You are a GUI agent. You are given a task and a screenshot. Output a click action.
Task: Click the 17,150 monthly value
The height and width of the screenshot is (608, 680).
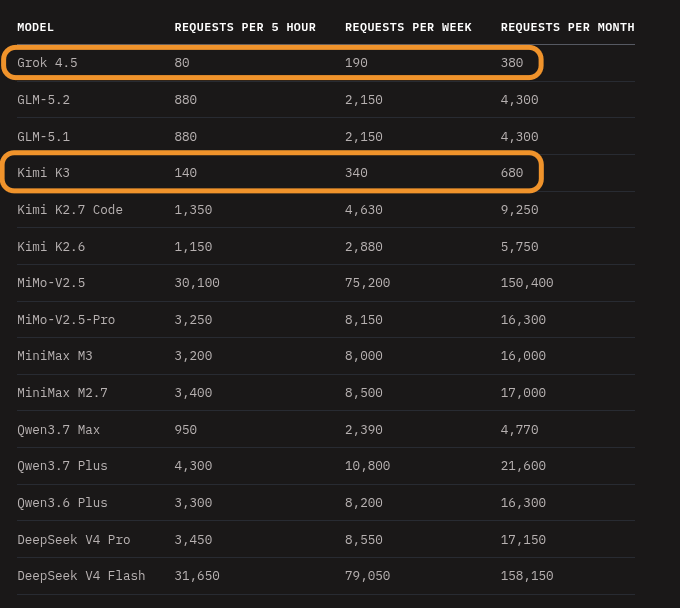pyautogui.click(x=523, y=540)
